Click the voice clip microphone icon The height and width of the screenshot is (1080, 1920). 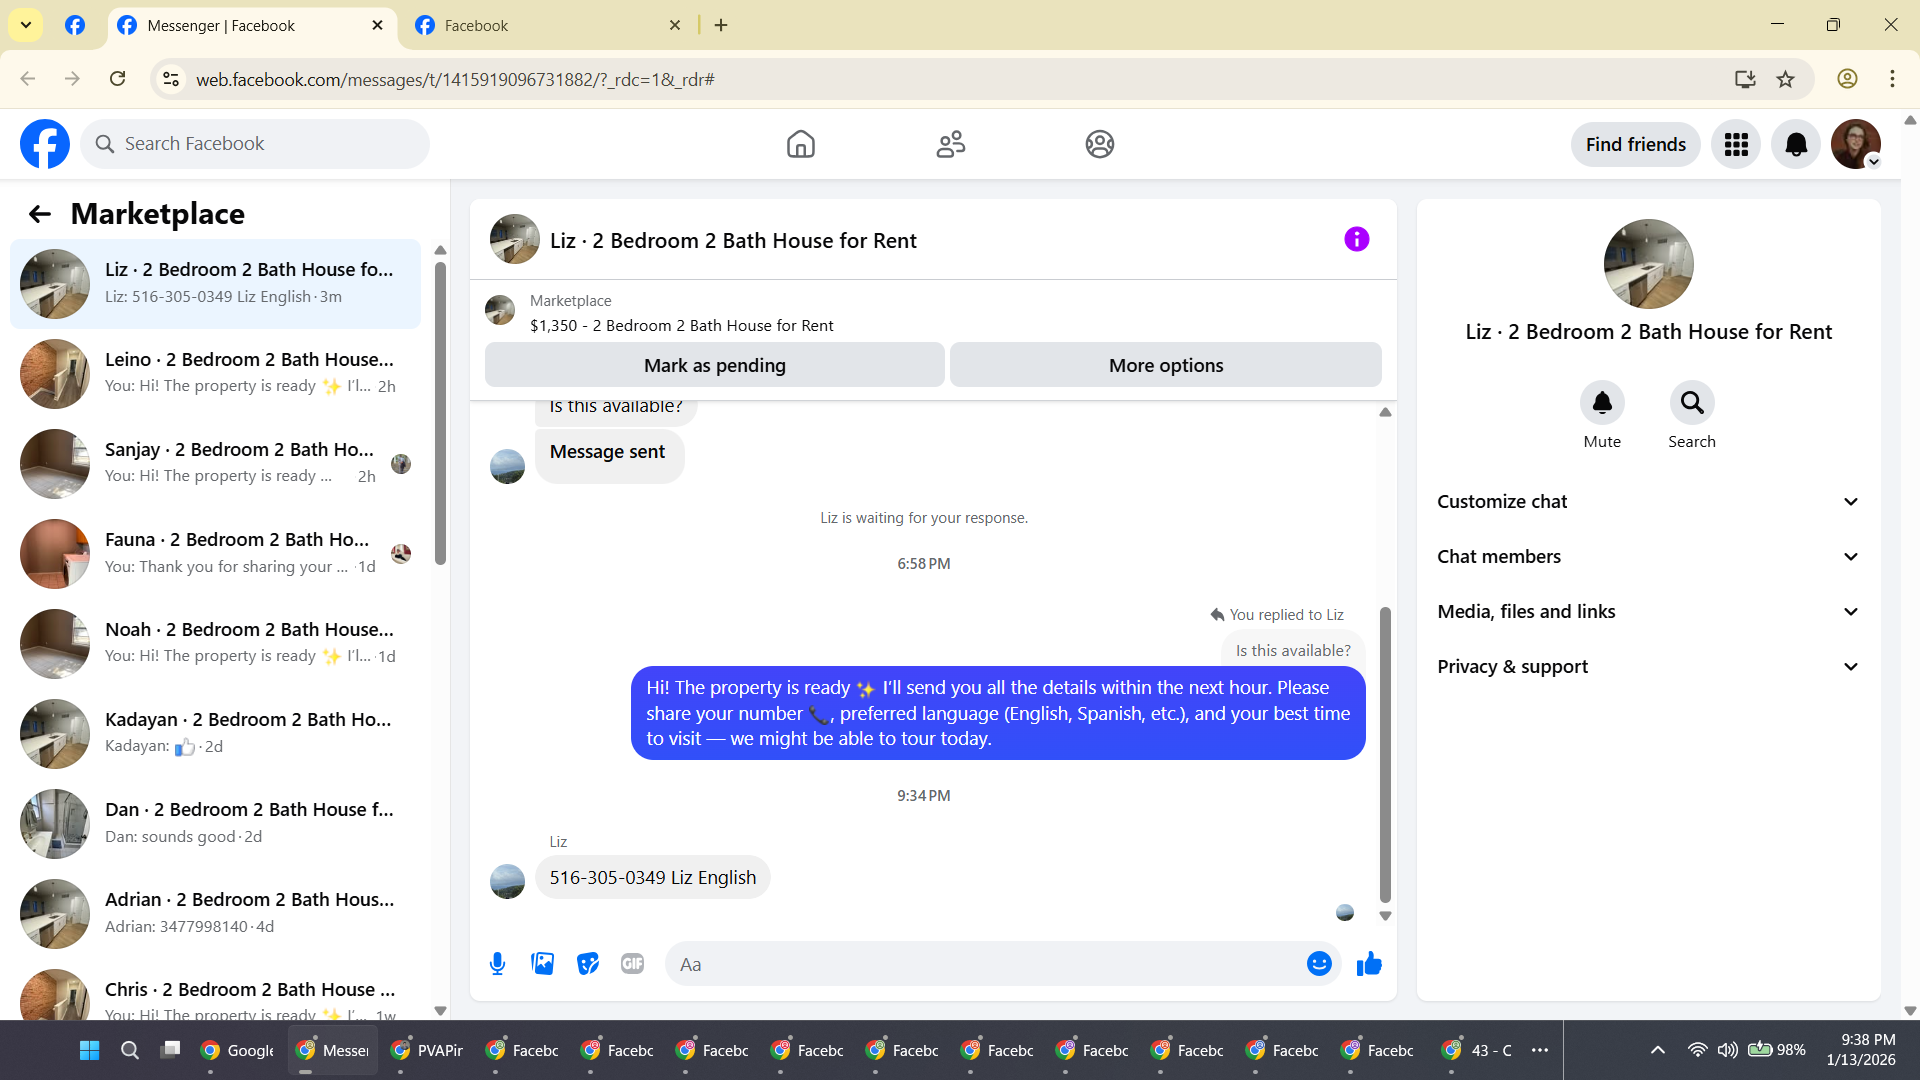pyautogui.click(x=497, y=964)
